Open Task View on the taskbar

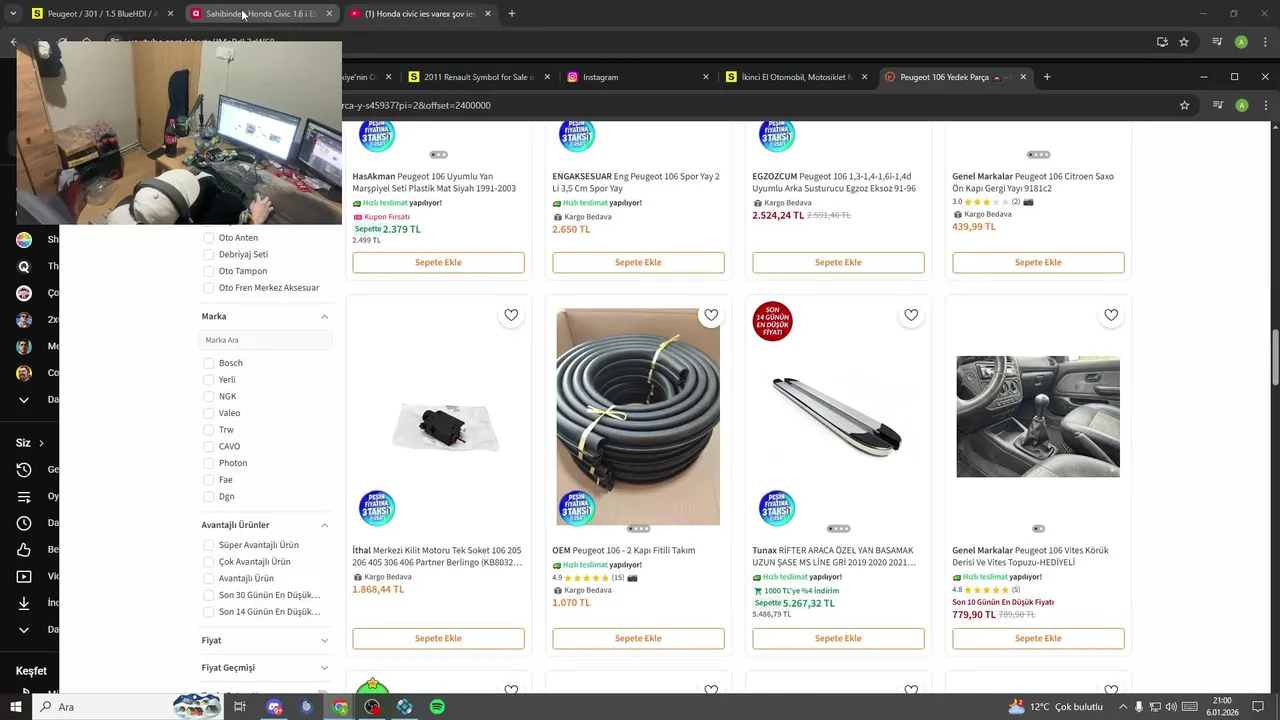click(240, 707)
